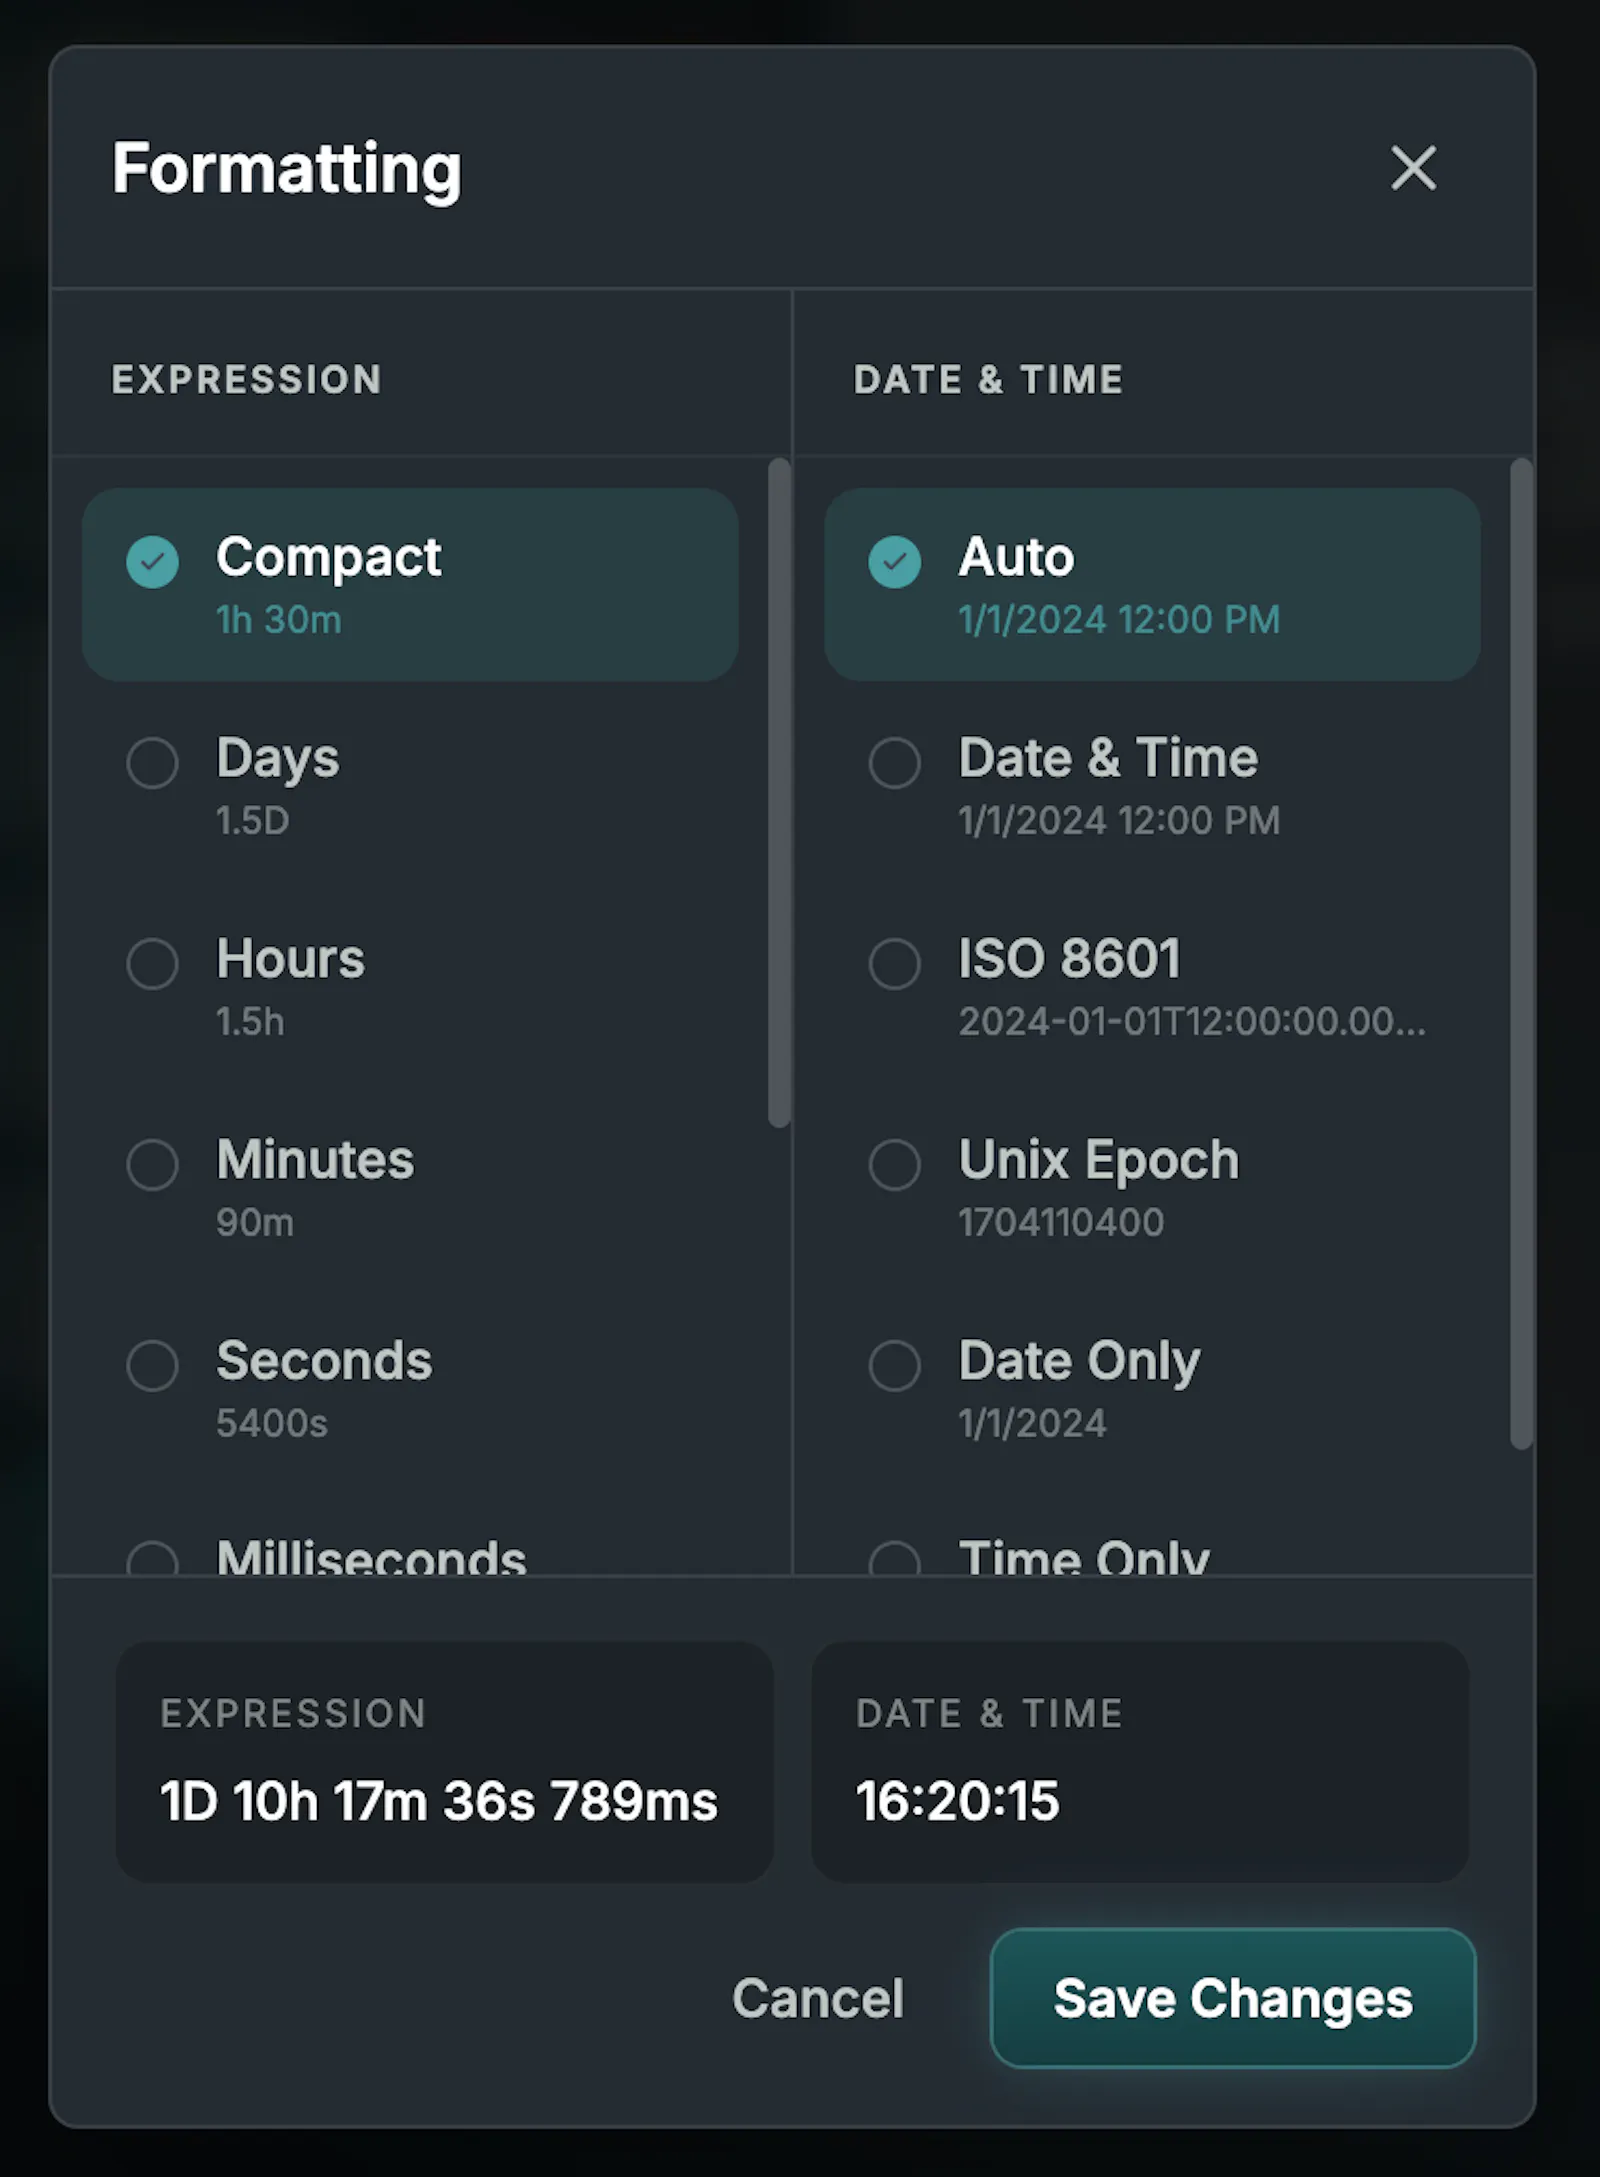Select the ISO 8601 format
The width and height of the screenshot is (1600, 2177).
1152,987
